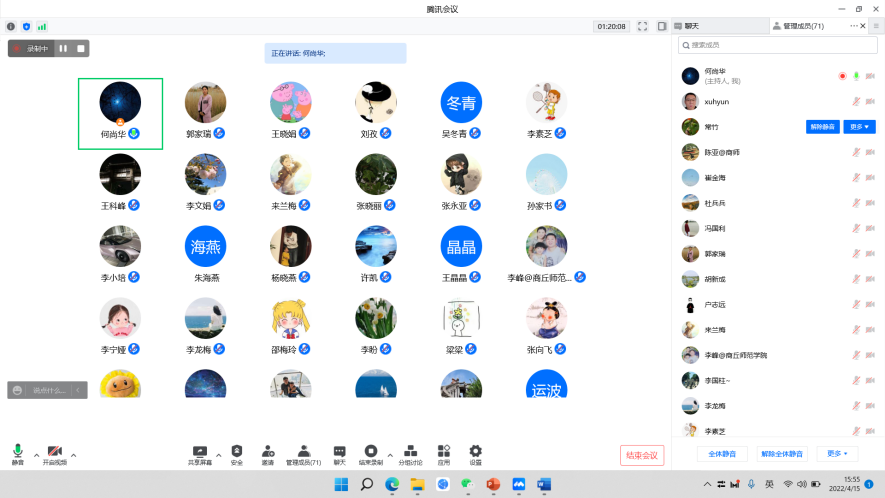Toggle the 开启视频 camera button

pos(54,453)
